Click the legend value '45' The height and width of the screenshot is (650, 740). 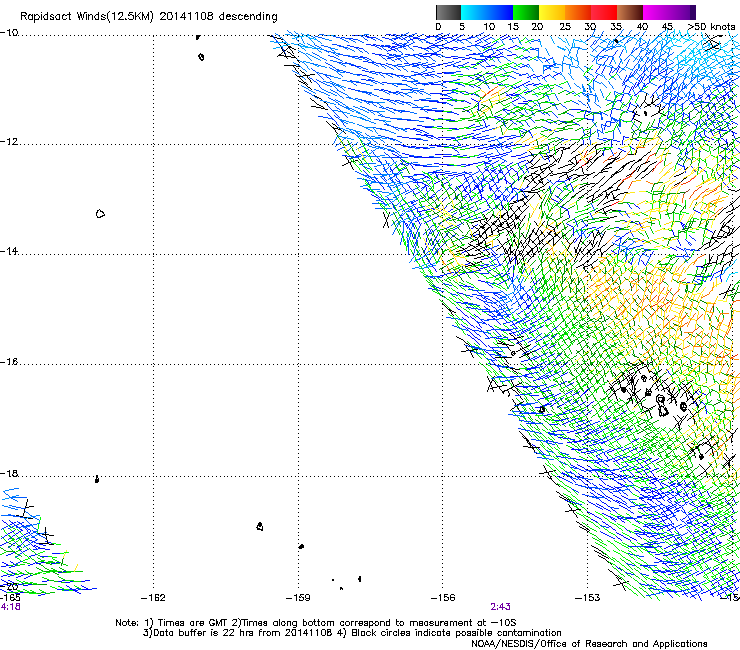click(667, 27)
